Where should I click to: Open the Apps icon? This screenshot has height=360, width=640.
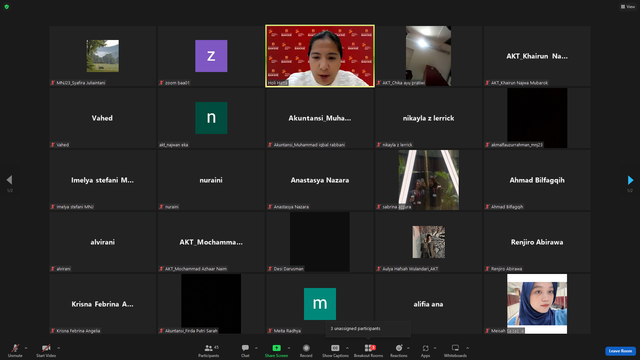[425, 350]
